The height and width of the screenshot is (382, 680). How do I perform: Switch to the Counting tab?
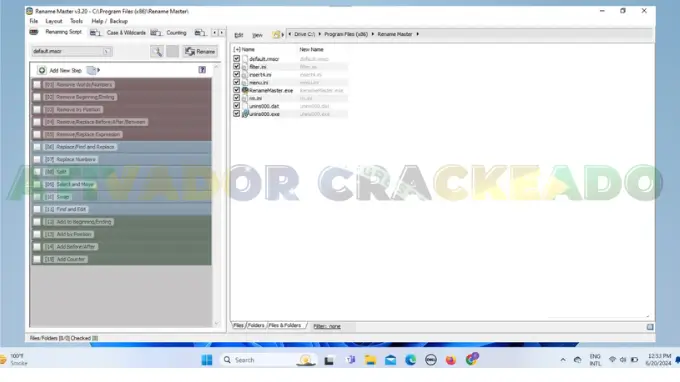[176, 33]
